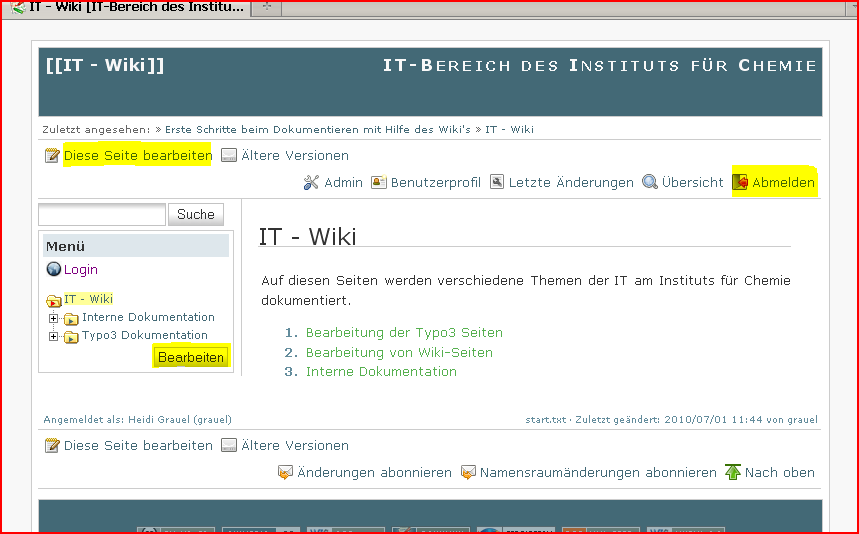Select 'IT - Wiki' root in menu tree
The height and width of the screenshot is (534, 859).
click(x=88, y=299)
